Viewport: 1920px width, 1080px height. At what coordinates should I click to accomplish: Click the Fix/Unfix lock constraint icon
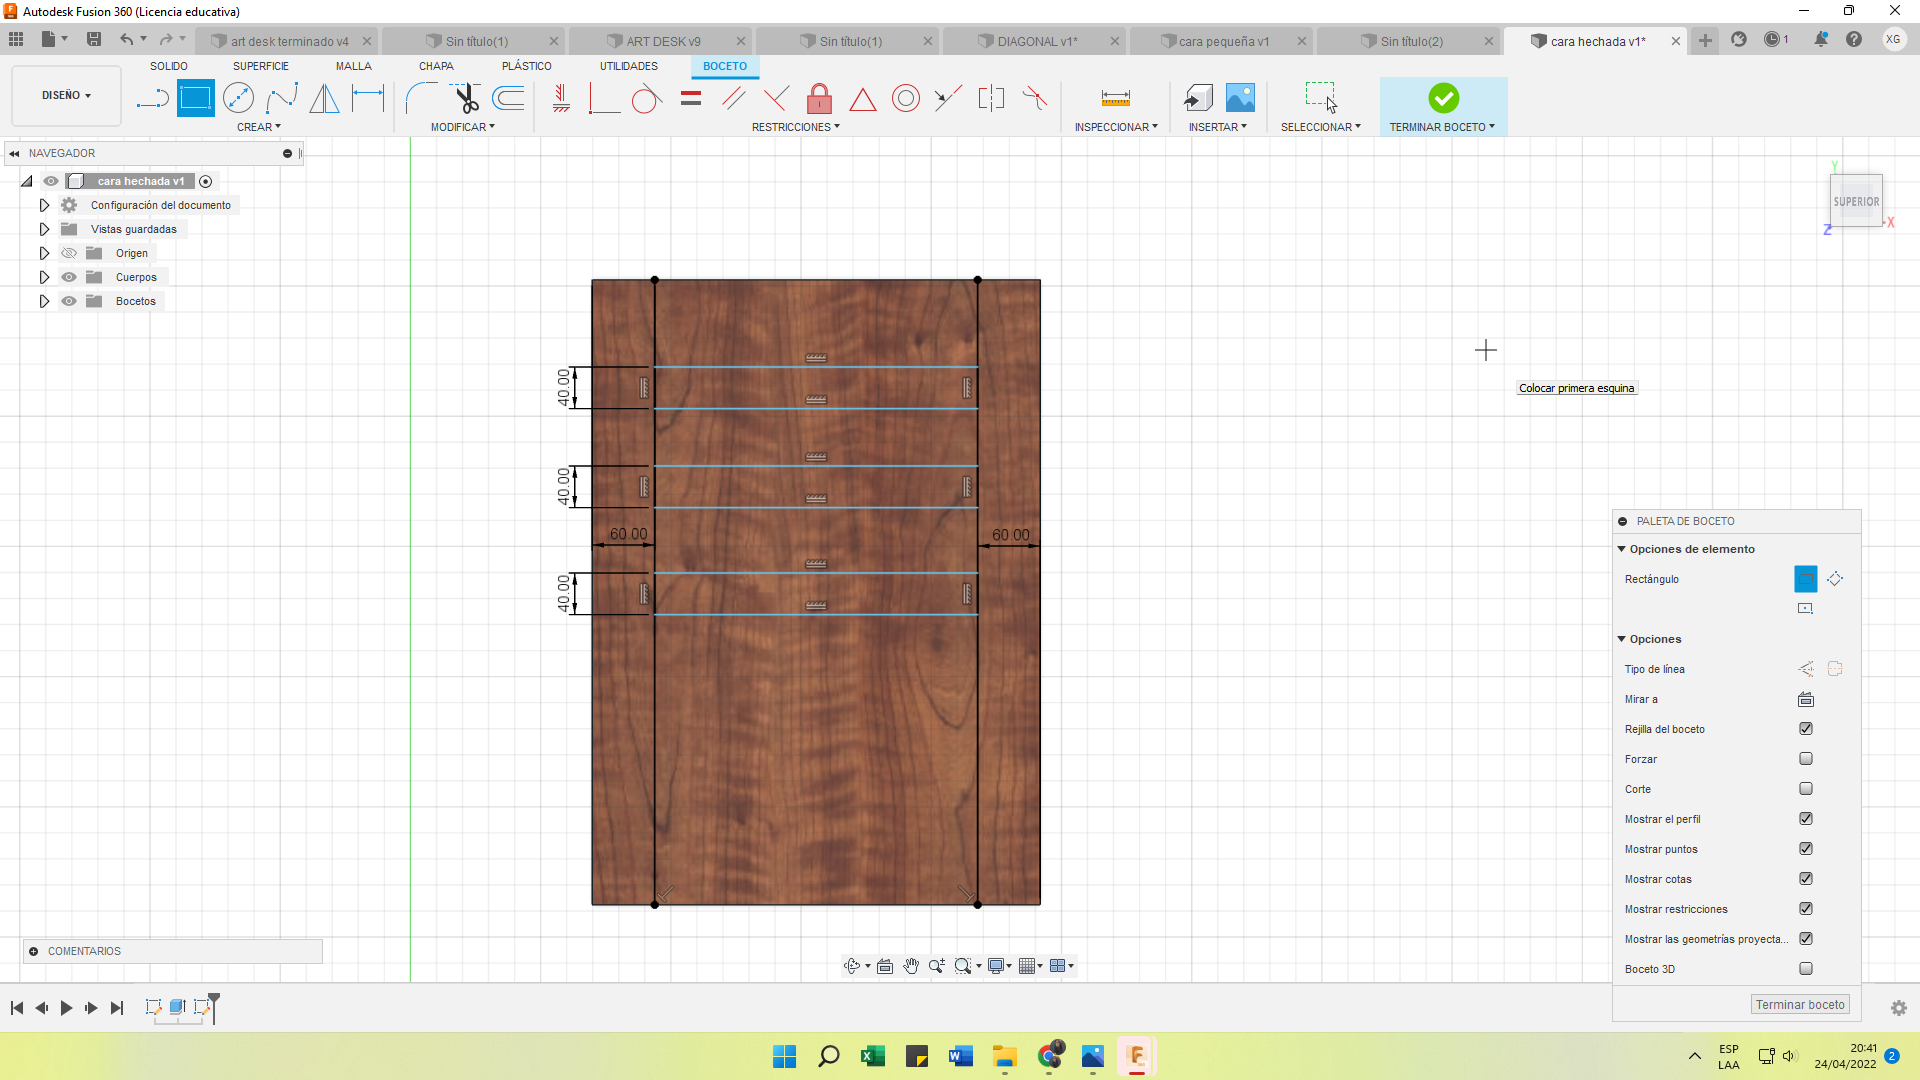pos(819,98)
